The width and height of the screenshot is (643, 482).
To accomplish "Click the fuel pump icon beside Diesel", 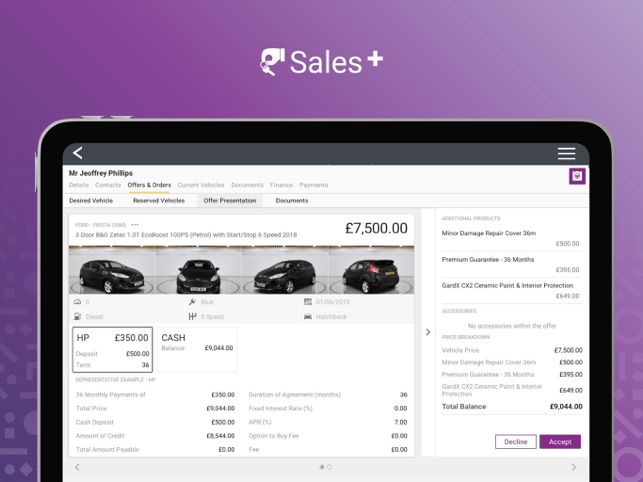I will coord(77,317).
